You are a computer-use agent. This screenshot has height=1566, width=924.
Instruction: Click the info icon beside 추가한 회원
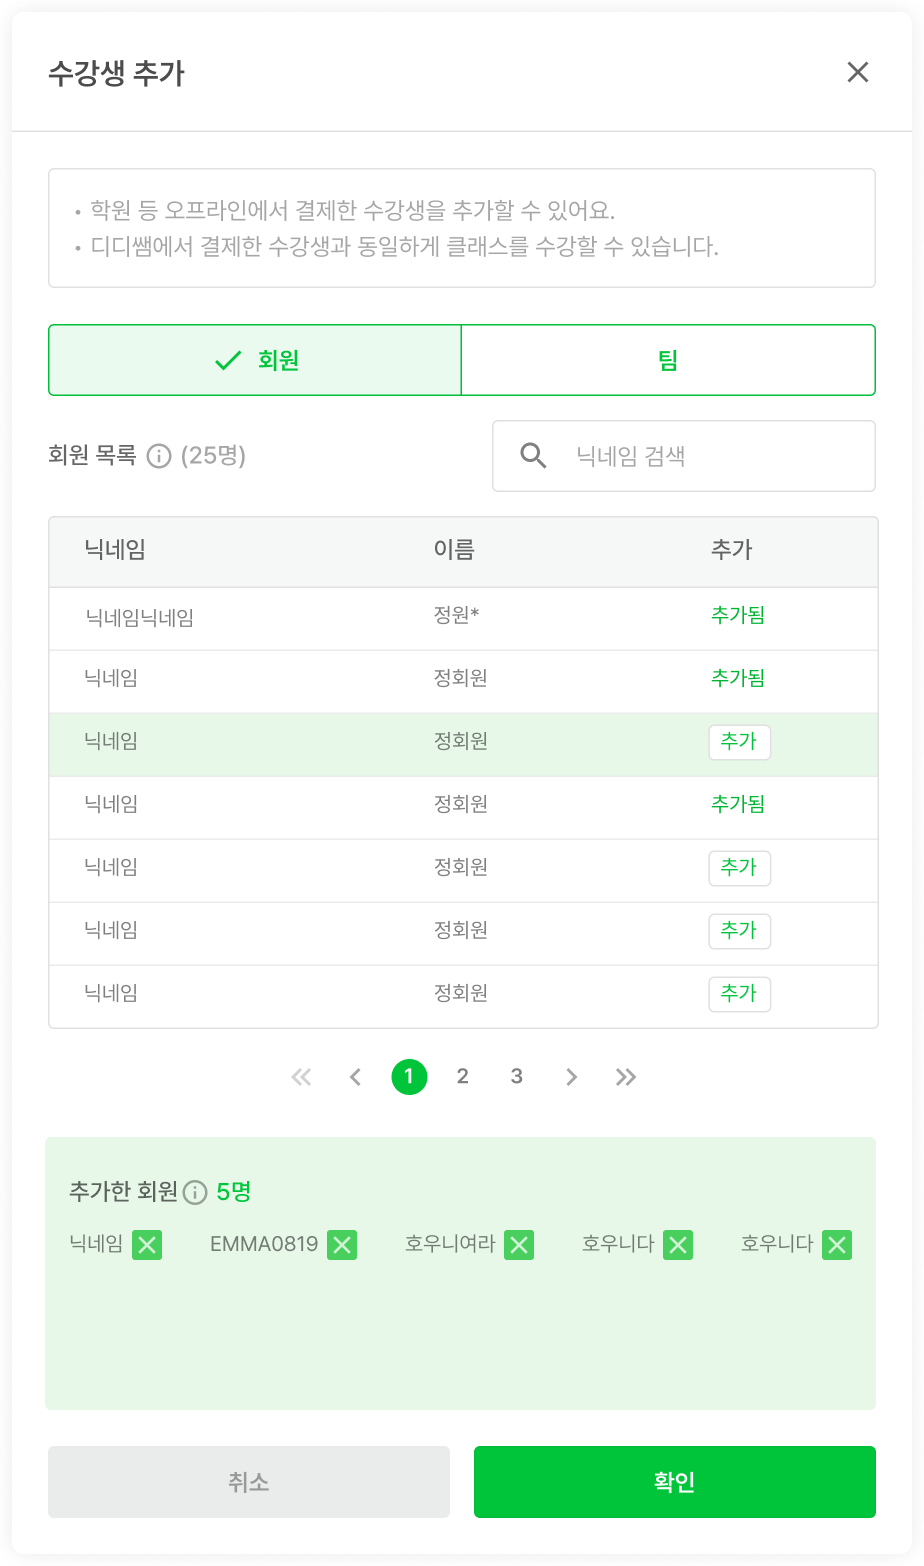pyautogui.click(x=195, y=1192)
